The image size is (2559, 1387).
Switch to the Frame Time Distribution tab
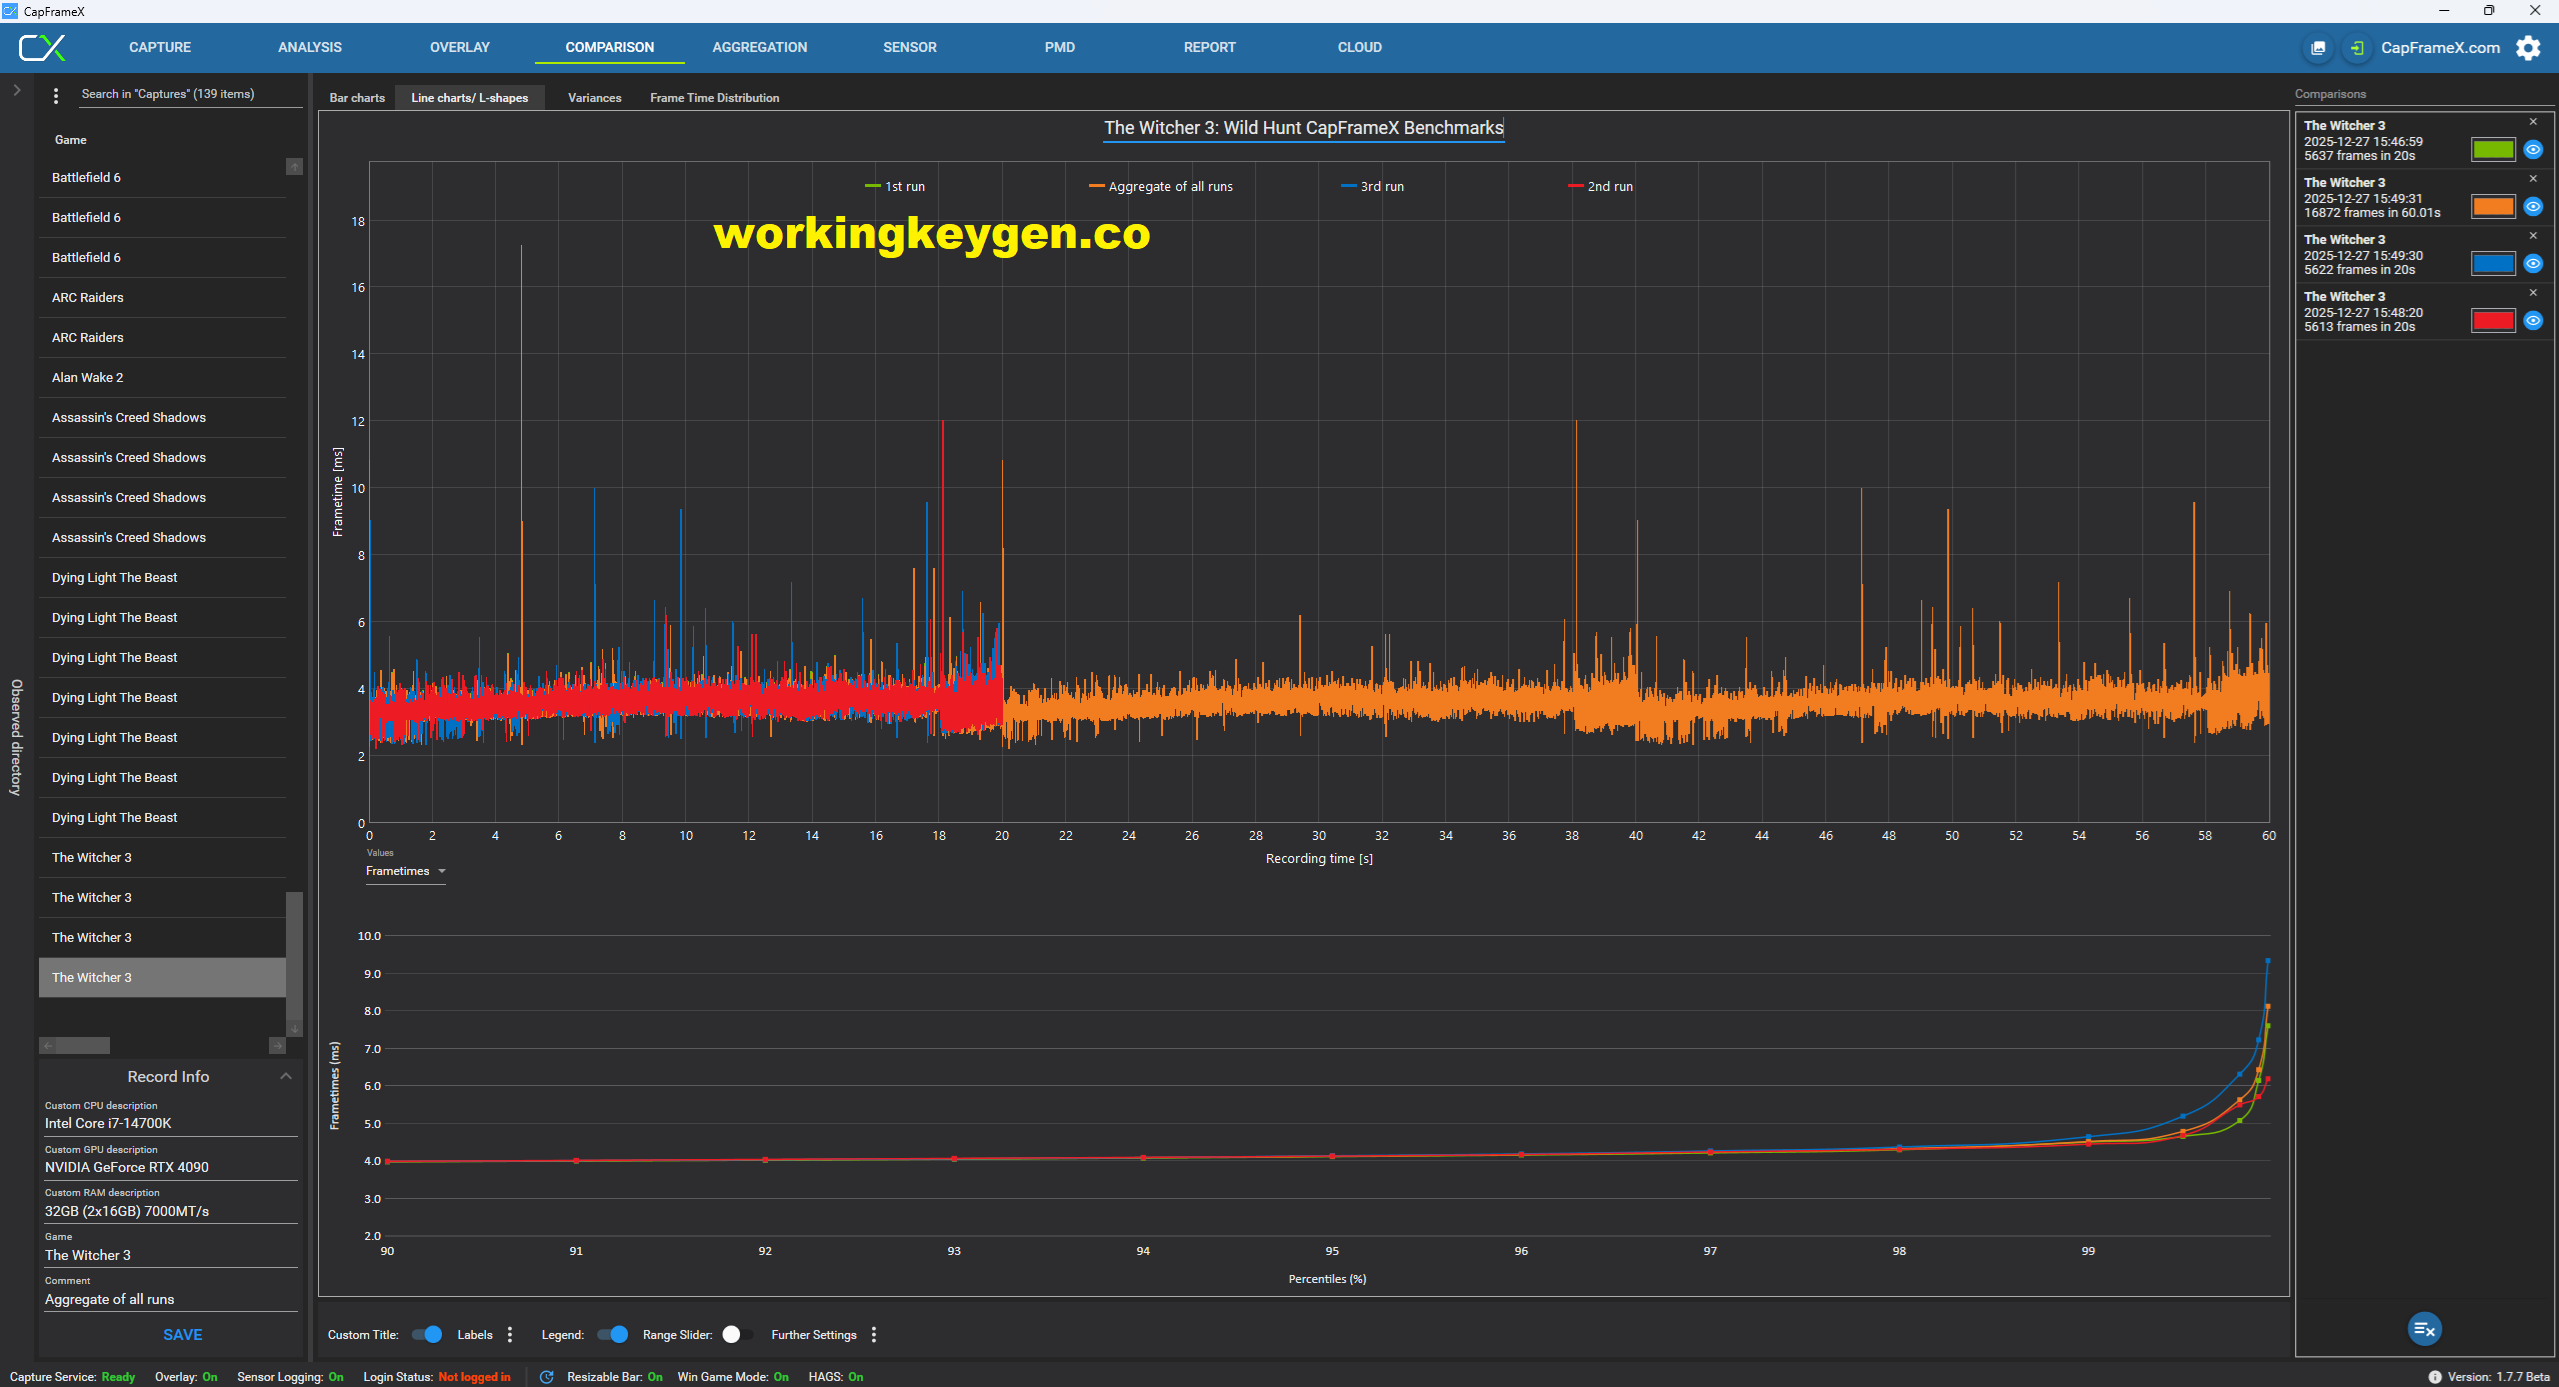click(714, 97)
